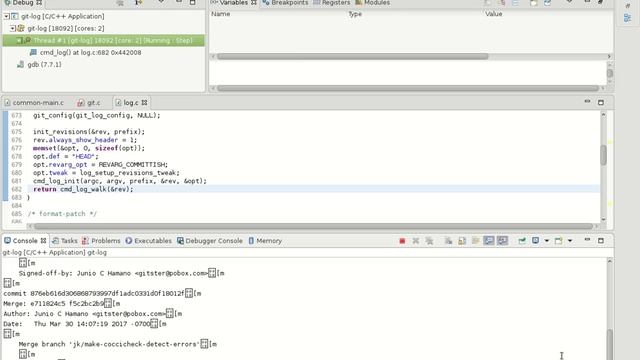
Task: Switch to the git.c editor tab
Action: pyautogui.click(x=89, y=103)
